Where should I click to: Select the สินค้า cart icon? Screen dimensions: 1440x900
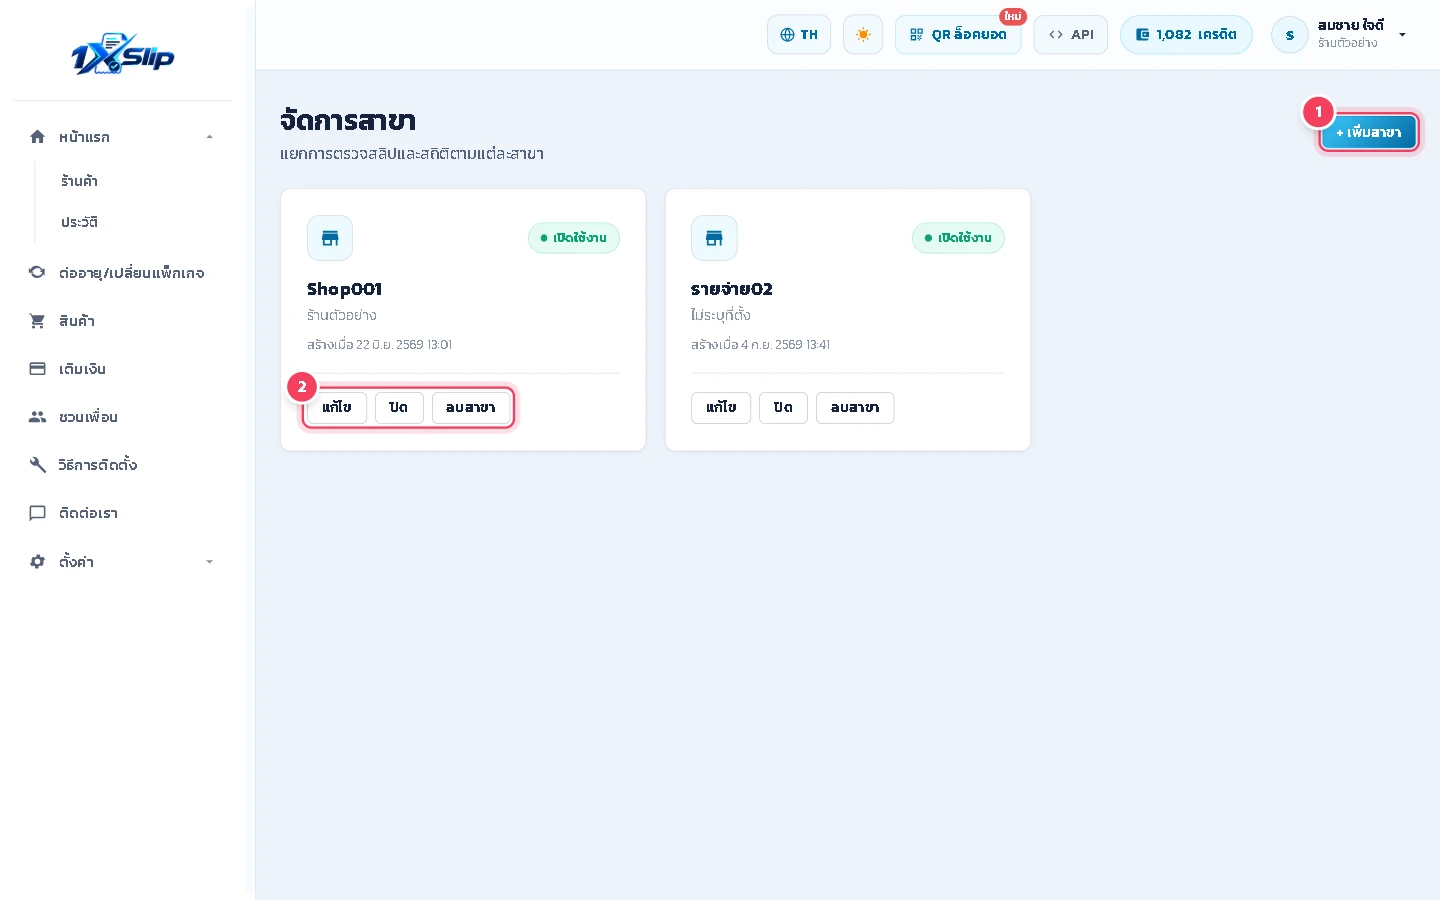37,321
